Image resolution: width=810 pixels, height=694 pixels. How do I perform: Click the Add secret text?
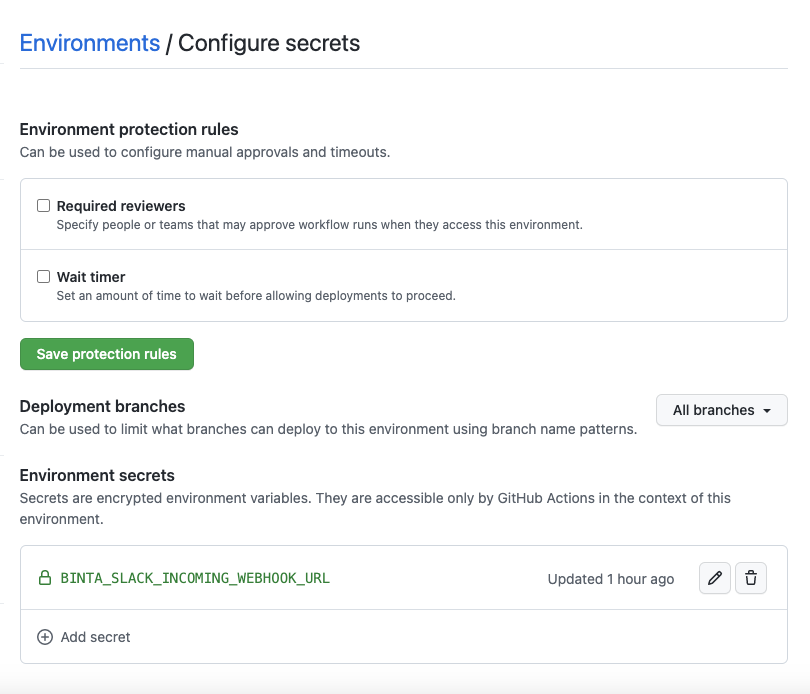click(96, 637)
